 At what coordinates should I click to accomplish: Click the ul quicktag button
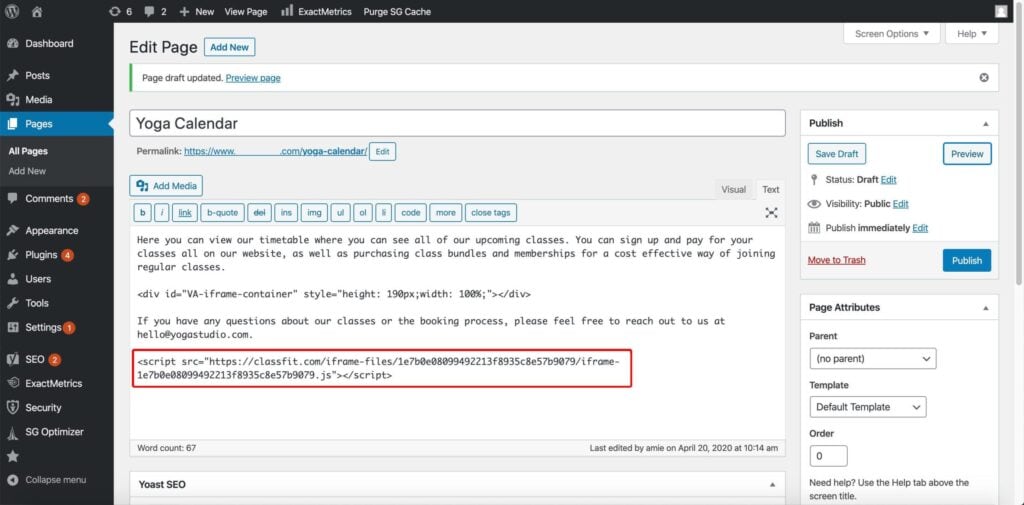coord(340,212)
